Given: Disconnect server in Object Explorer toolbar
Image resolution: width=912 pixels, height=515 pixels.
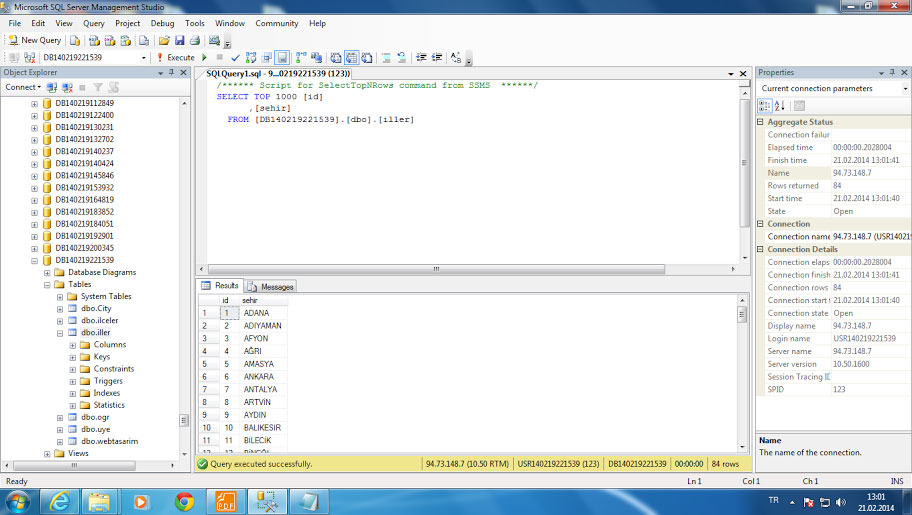Looking at the screenshot, I should click(67, 87).
